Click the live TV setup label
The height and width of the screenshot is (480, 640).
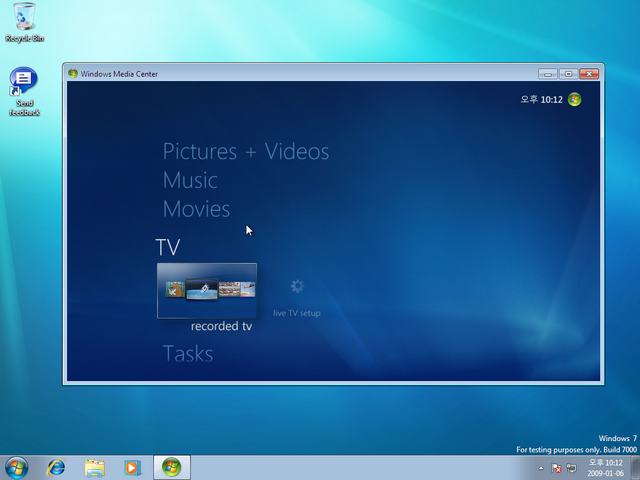click(297, 313)
